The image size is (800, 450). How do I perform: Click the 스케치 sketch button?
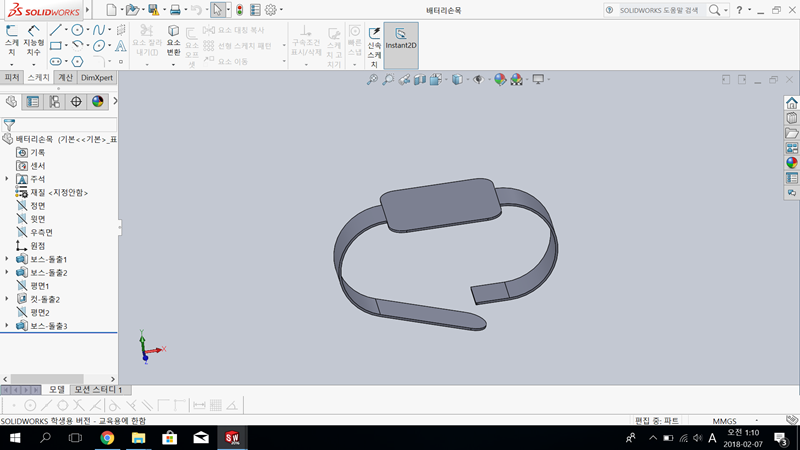pyautogui.click(x=11, y=41)
